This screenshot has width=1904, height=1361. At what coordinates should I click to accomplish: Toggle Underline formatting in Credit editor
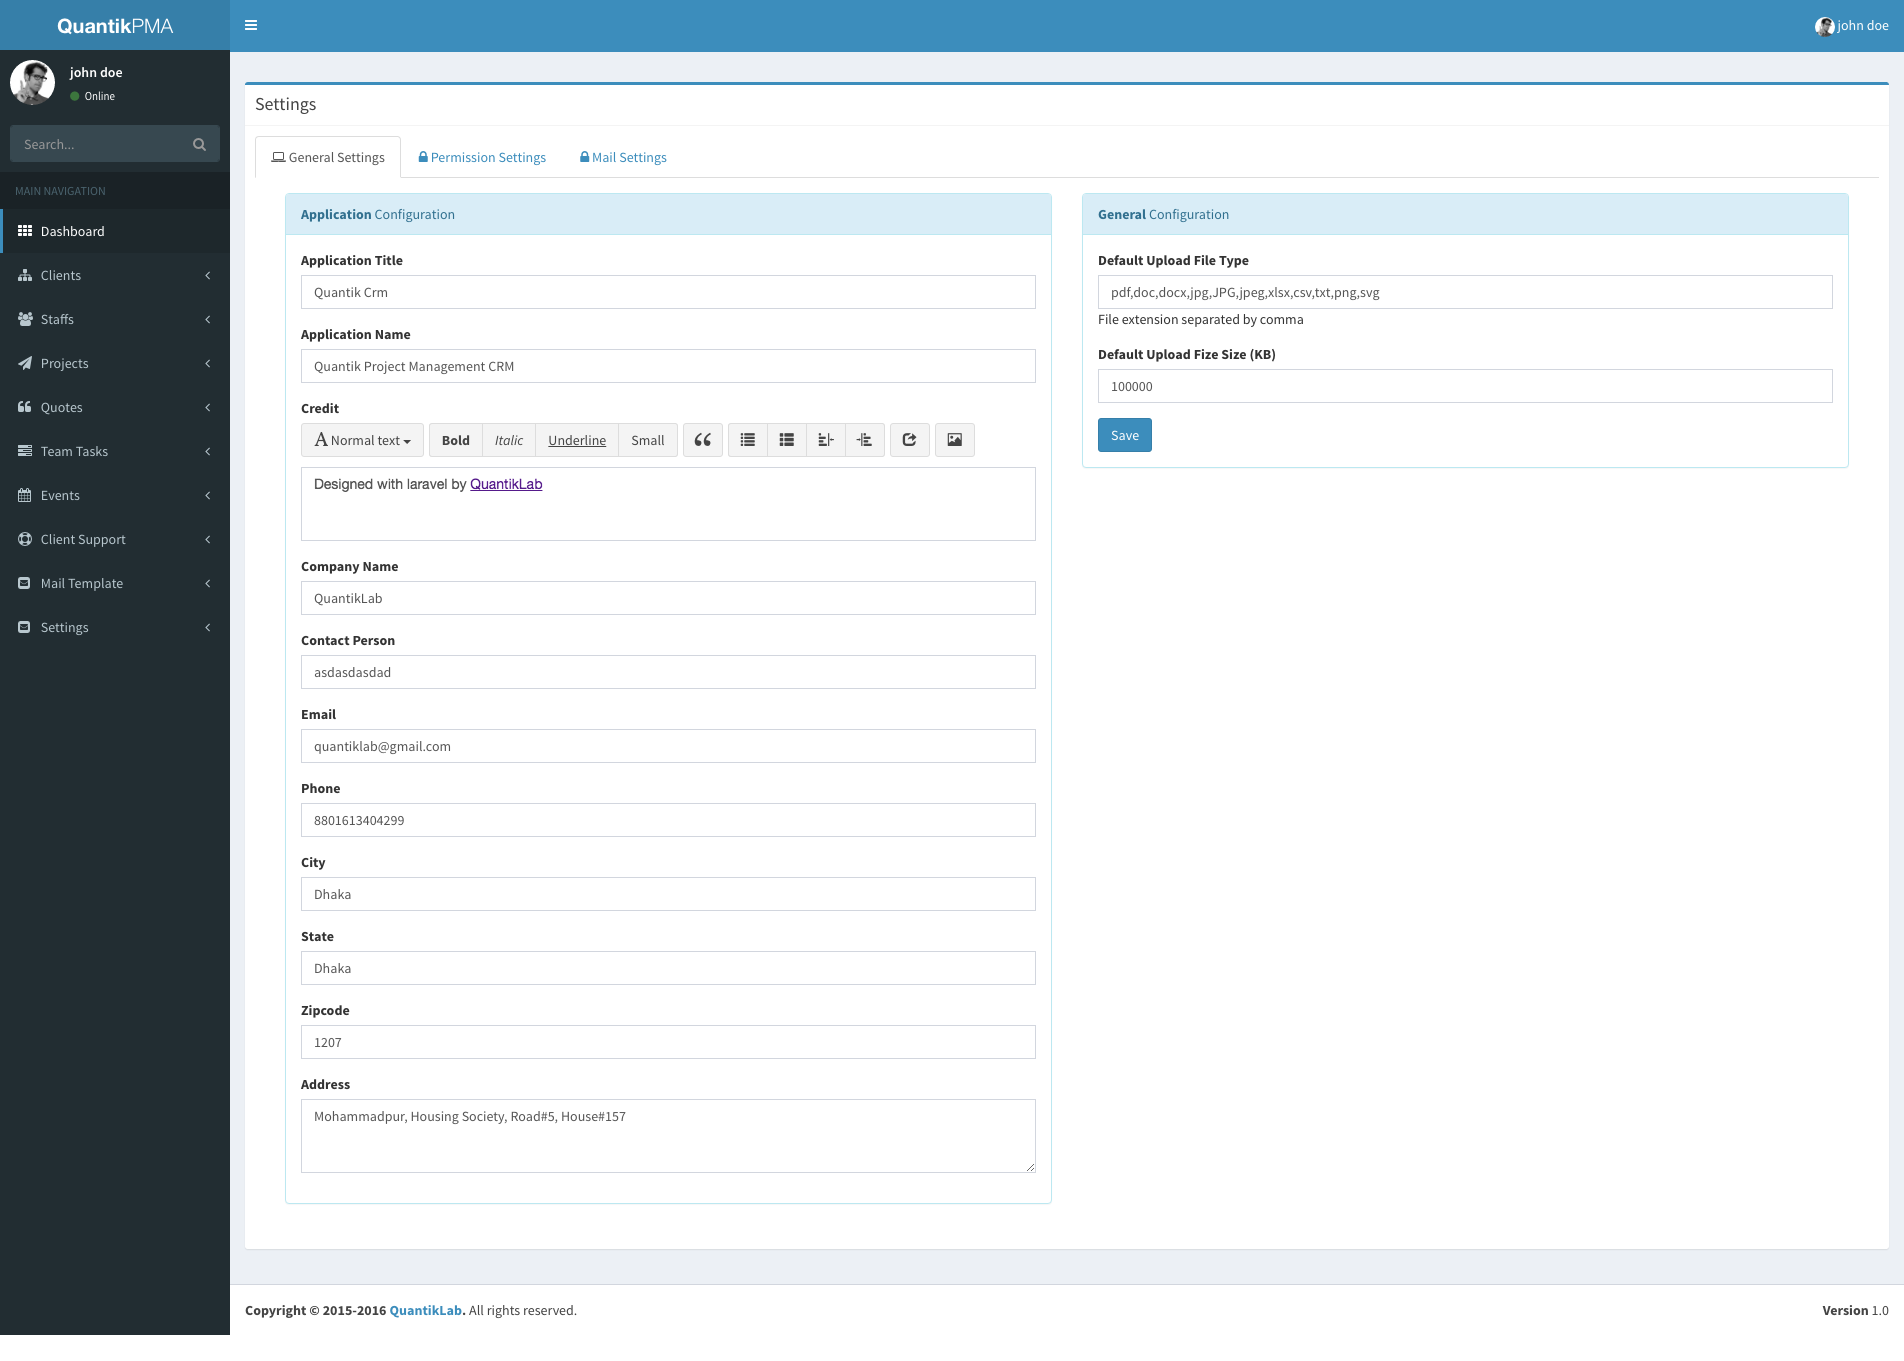pos(577,440)
